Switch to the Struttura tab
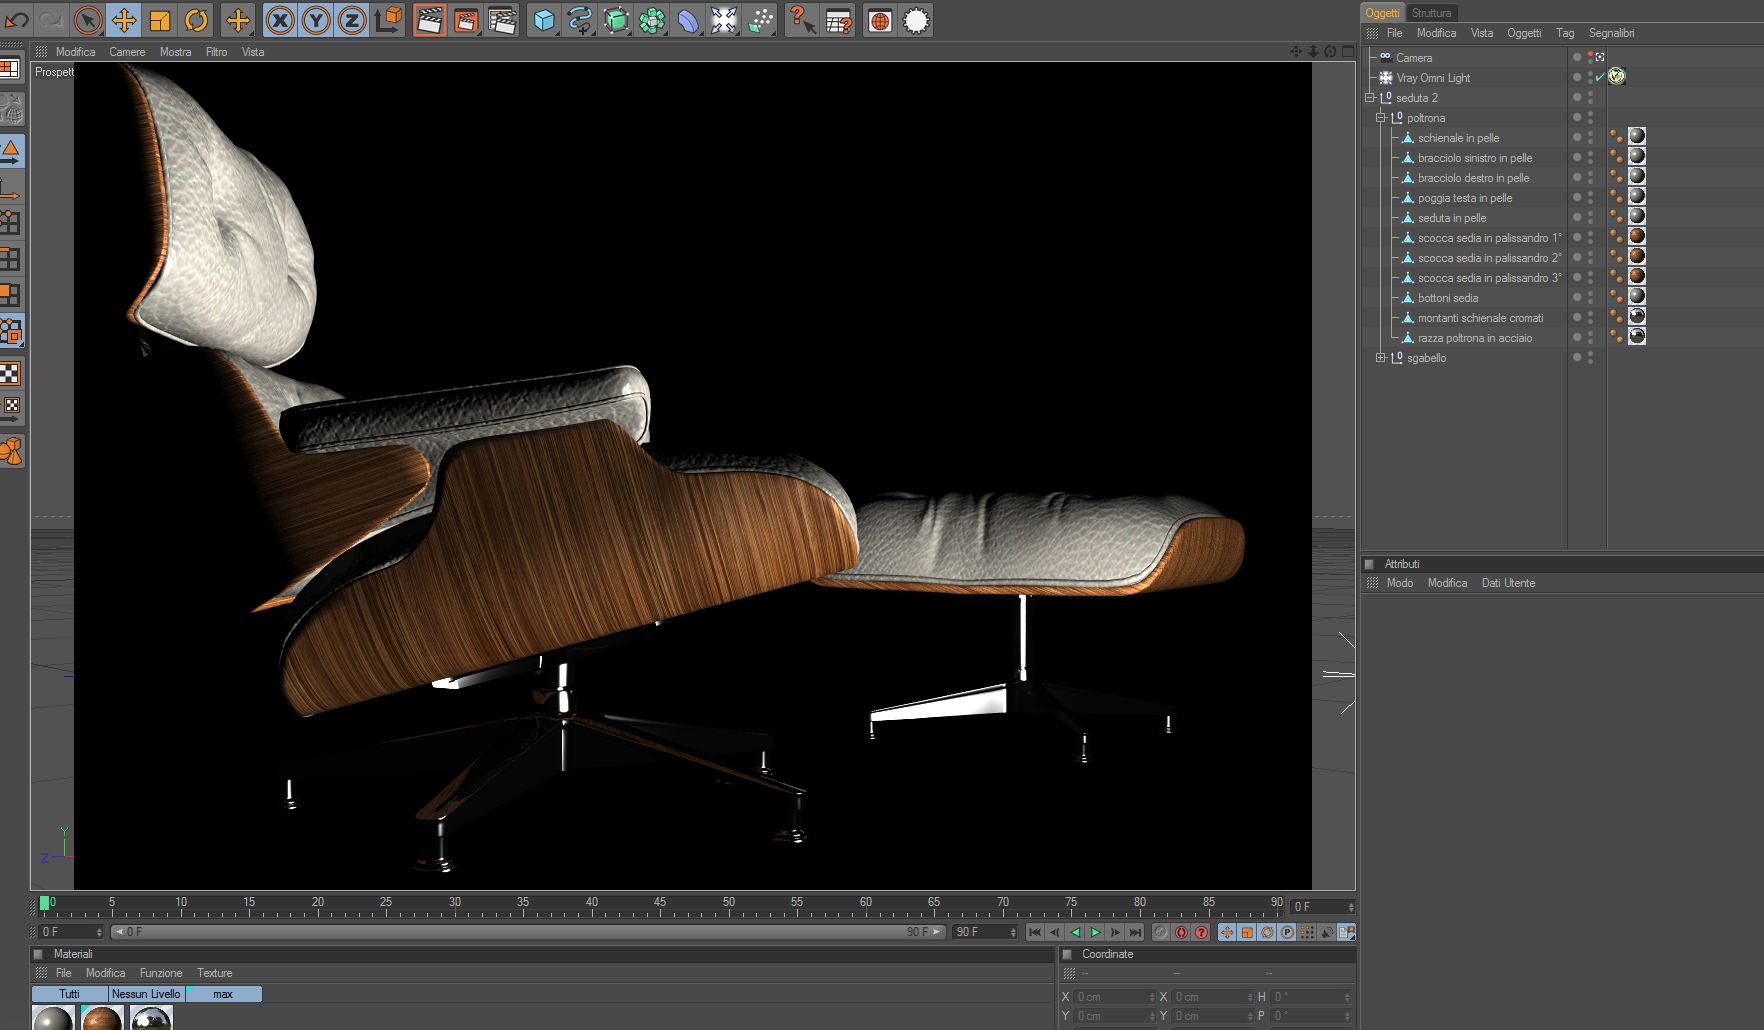This screenshot has width=1764, height=1030. pos(1431,13)
